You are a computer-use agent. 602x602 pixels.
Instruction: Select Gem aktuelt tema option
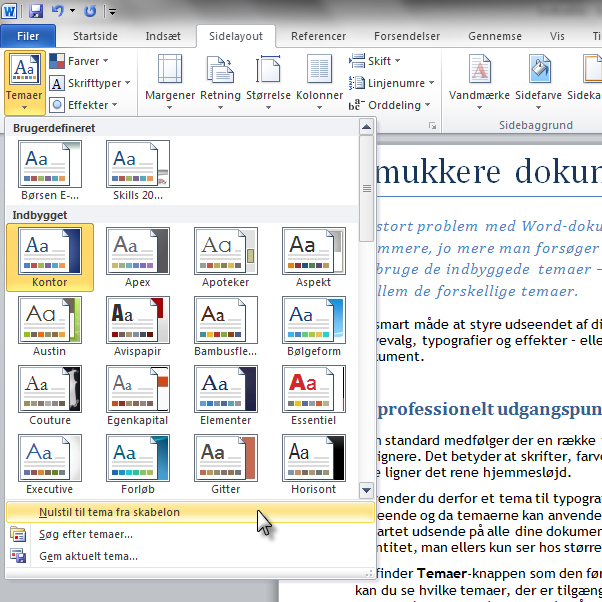click(x=88, y=556)
